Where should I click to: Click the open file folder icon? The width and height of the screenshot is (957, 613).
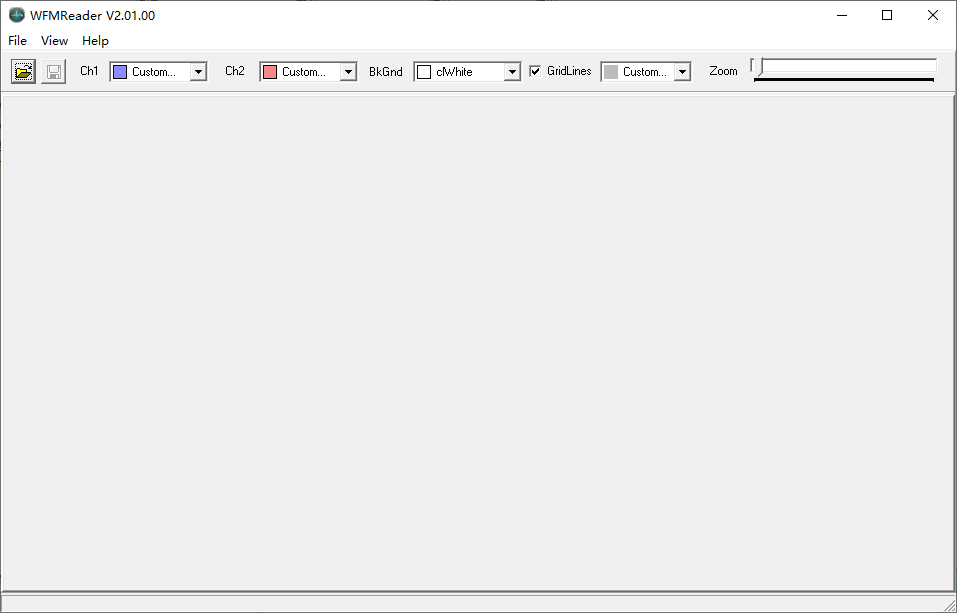pyautogui.click(x=23, y=71)
